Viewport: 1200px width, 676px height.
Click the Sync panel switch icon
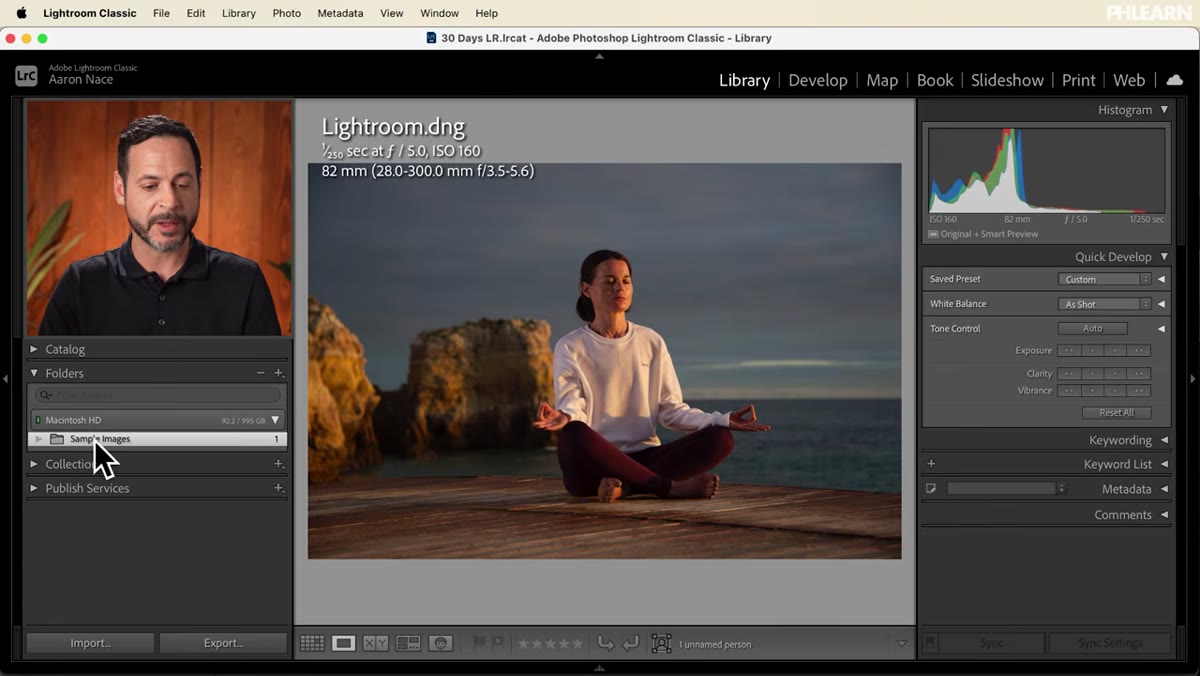pos(930,643)
